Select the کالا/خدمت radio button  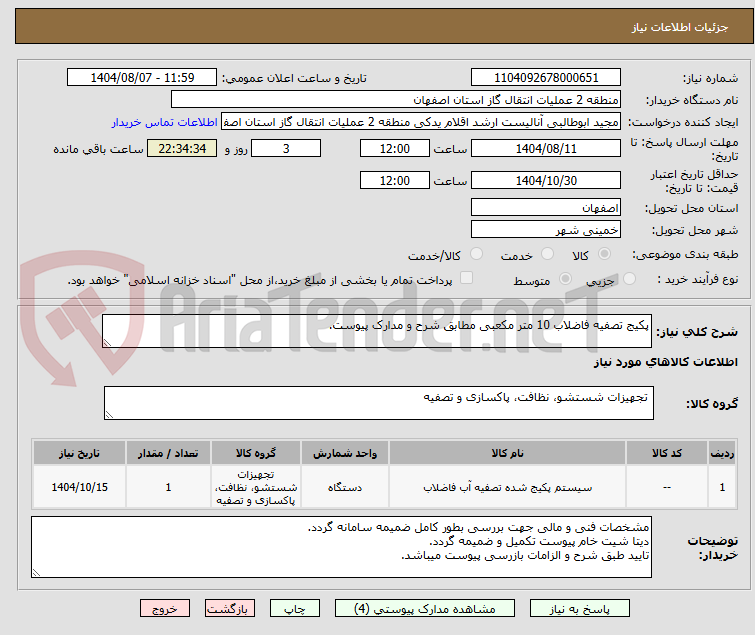tap(476, 254)
